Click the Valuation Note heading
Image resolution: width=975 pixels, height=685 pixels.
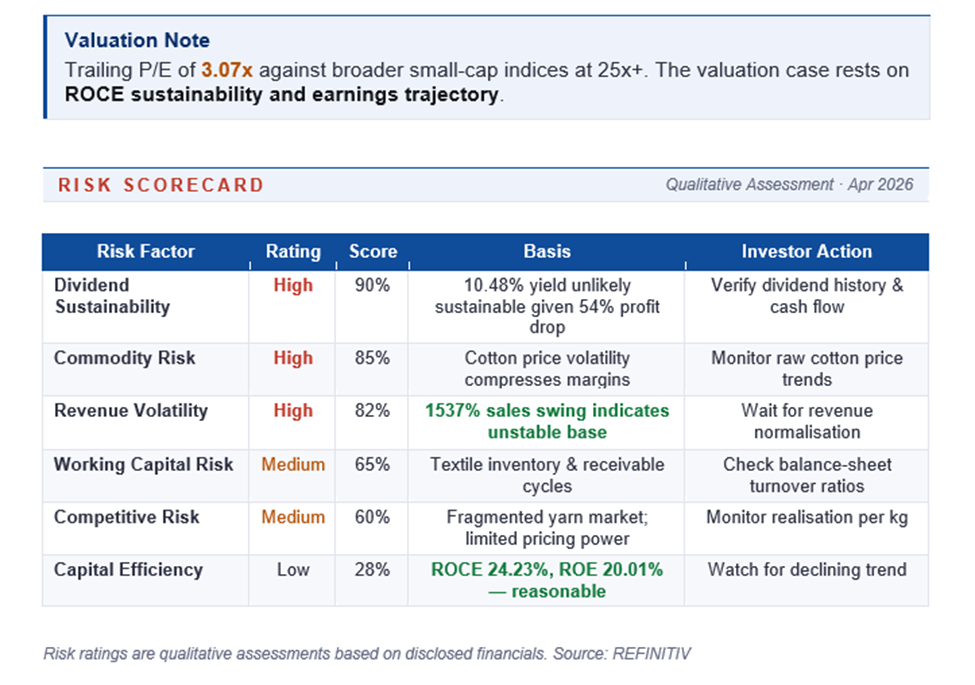coord(137,41)
